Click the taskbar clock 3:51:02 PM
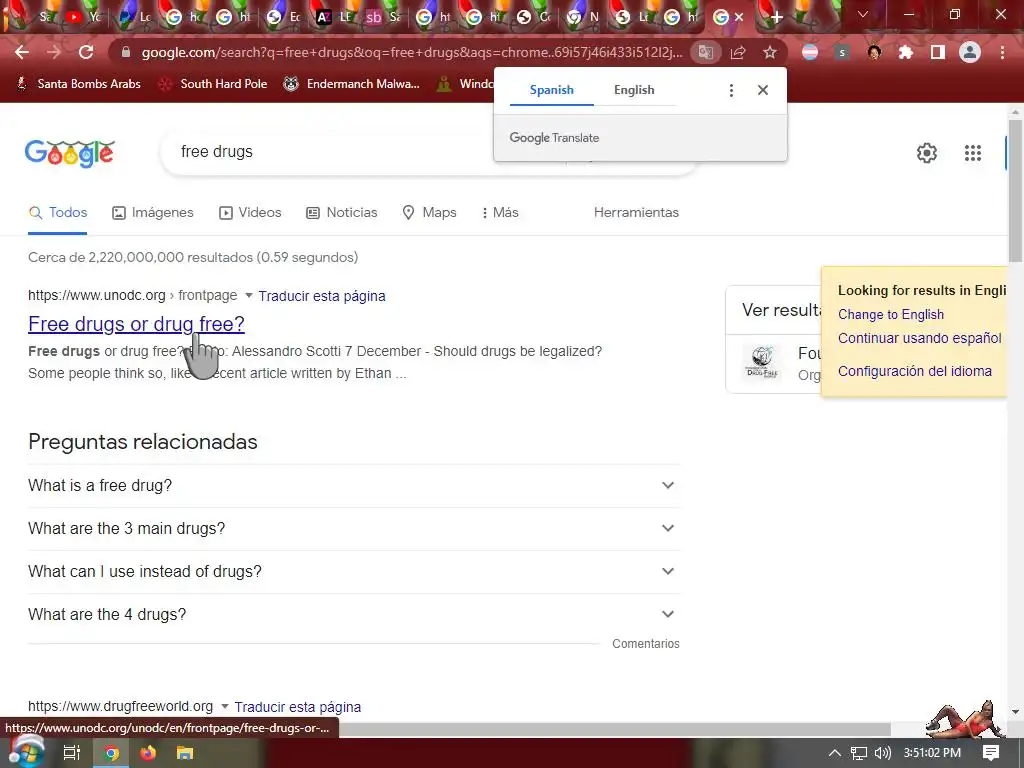 (932, 753)
